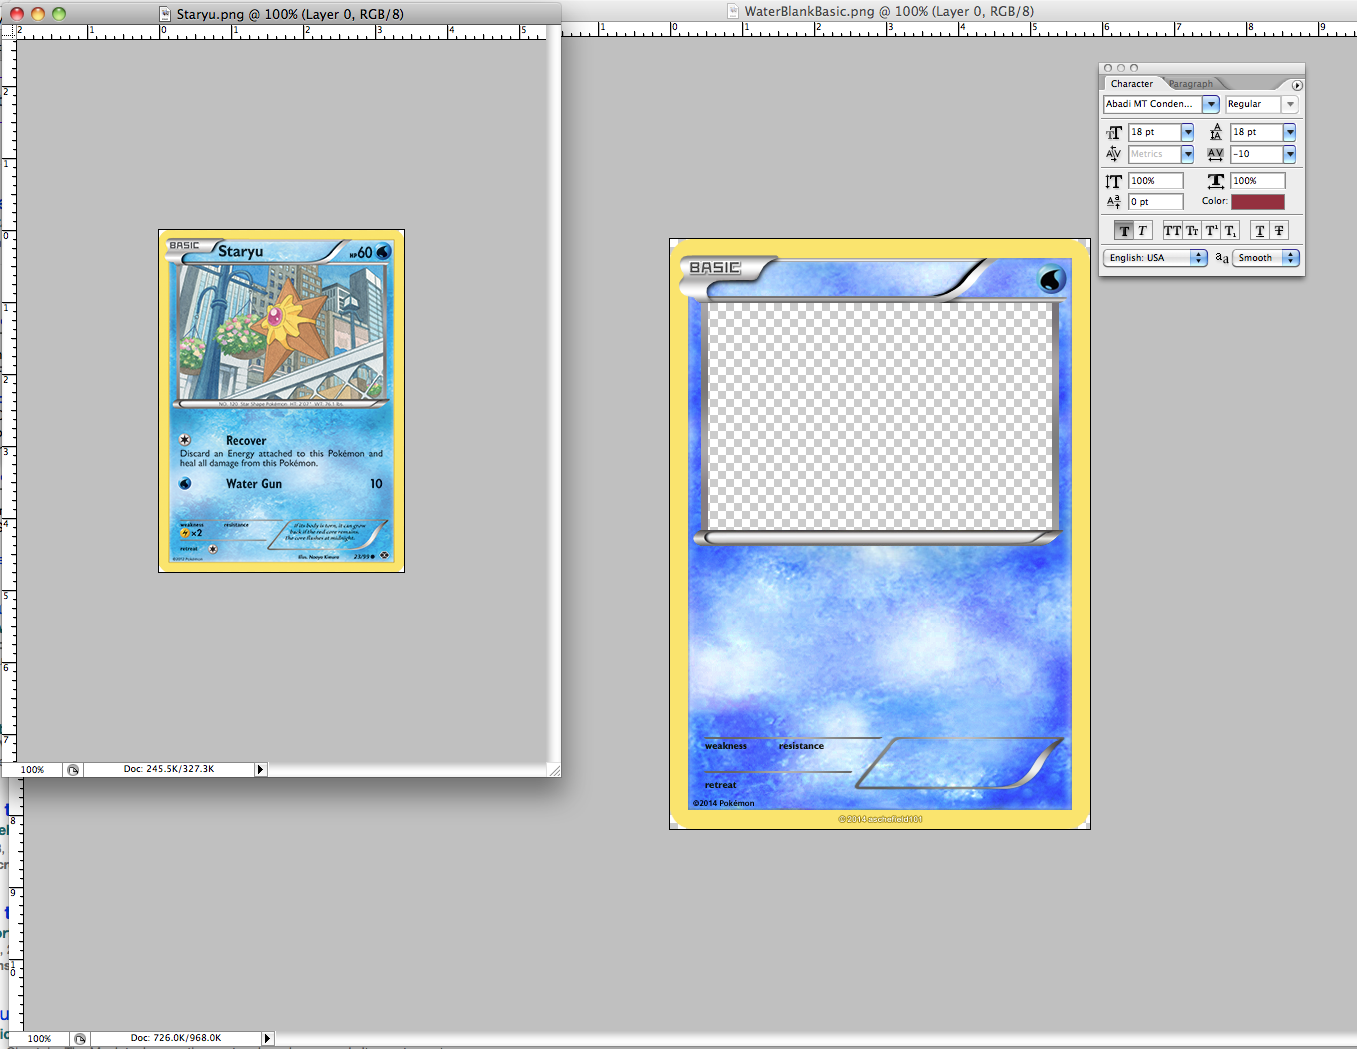Open the leading value dropdown arrow
This screenshot has width=1357, height=1049.
tap(1289, 132)
